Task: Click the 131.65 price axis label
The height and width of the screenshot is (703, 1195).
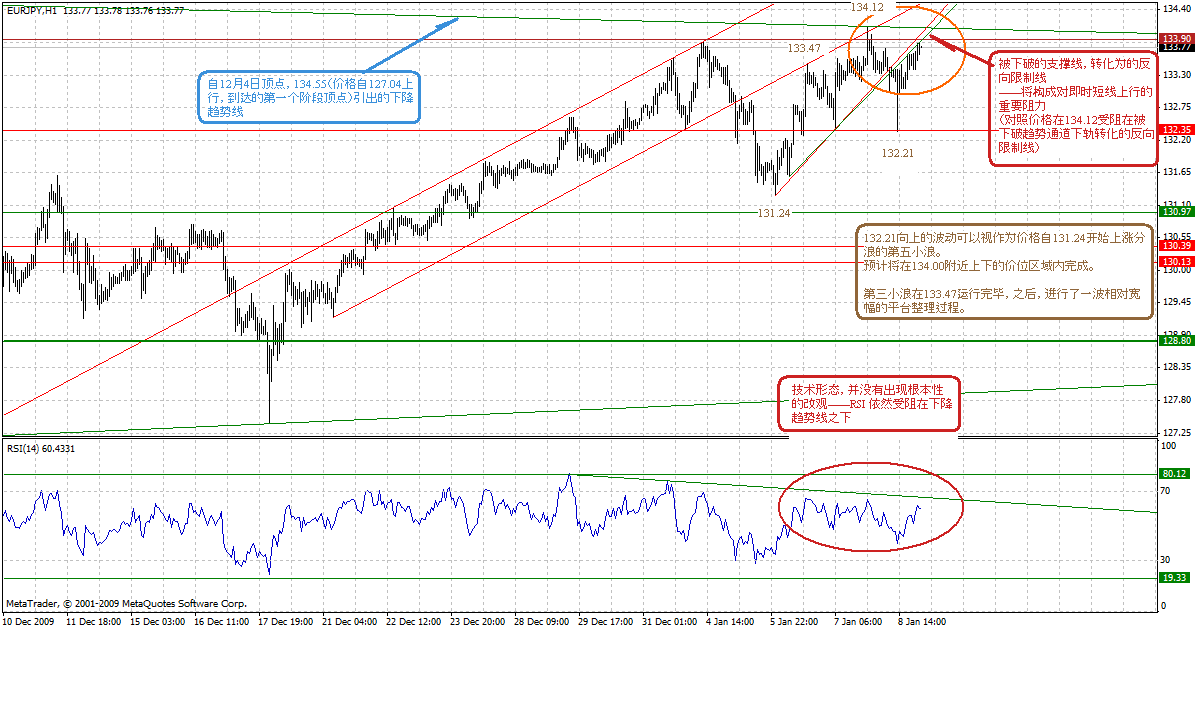Action: pyautogui.click(x=1177, y=172)
